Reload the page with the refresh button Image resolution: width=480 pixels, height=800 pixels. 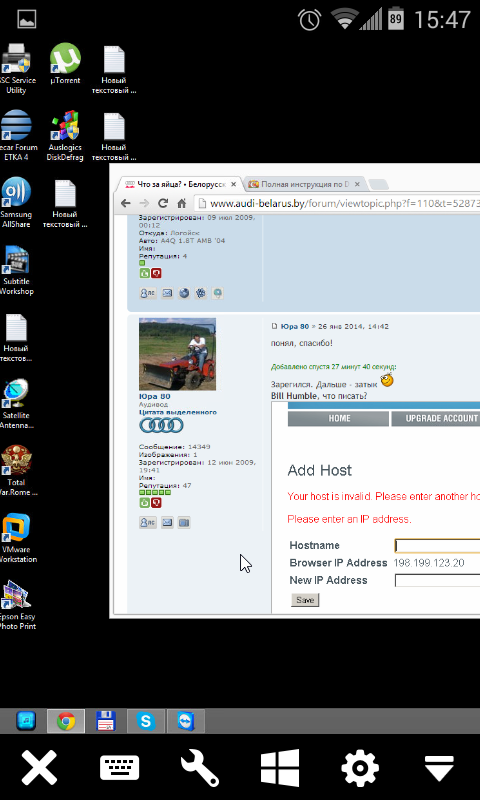(163, 204)
